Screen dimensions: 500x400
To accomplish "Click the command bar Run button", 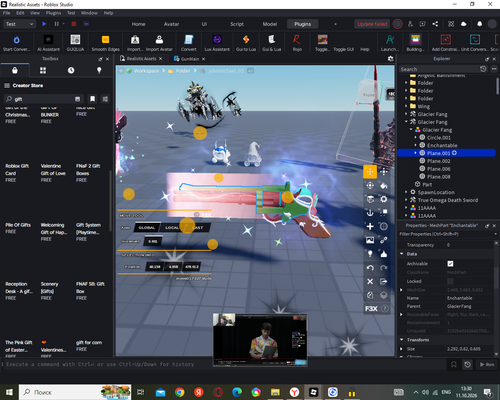I will [486, 364].
